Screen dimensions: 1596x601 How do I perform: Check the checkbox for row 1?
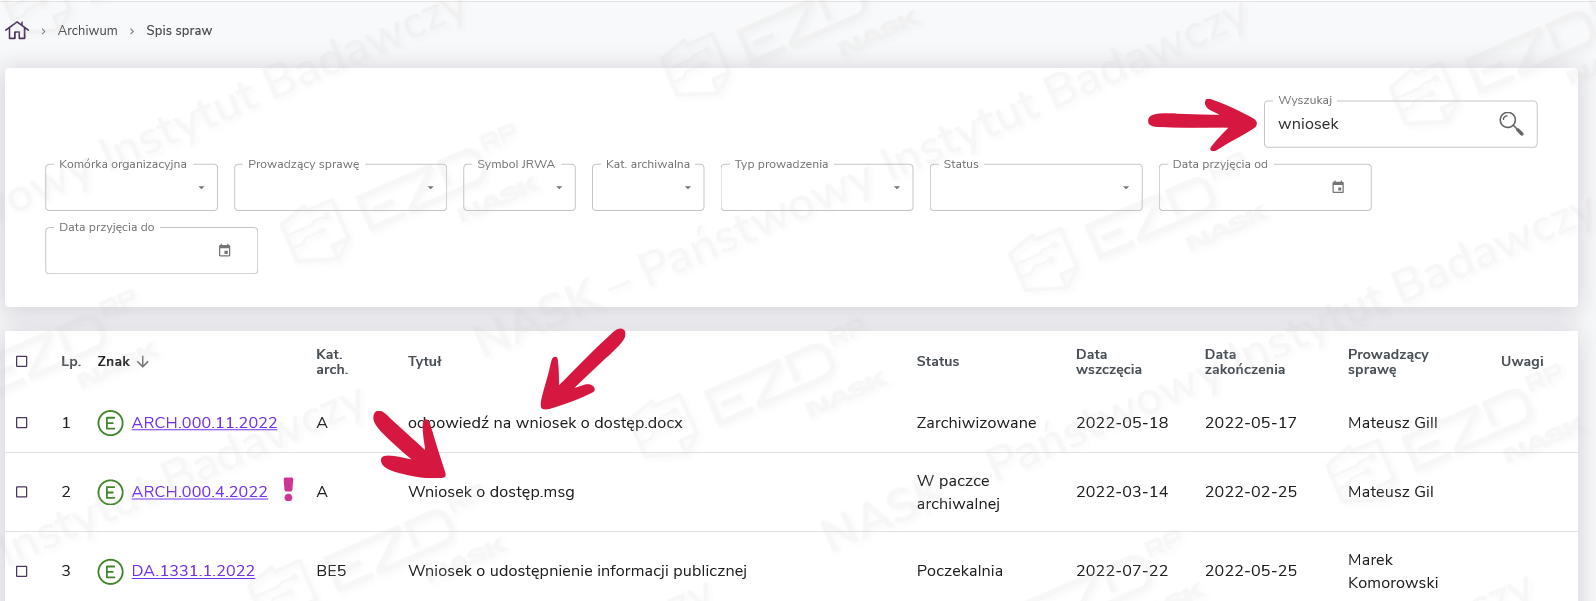(22, 423)
